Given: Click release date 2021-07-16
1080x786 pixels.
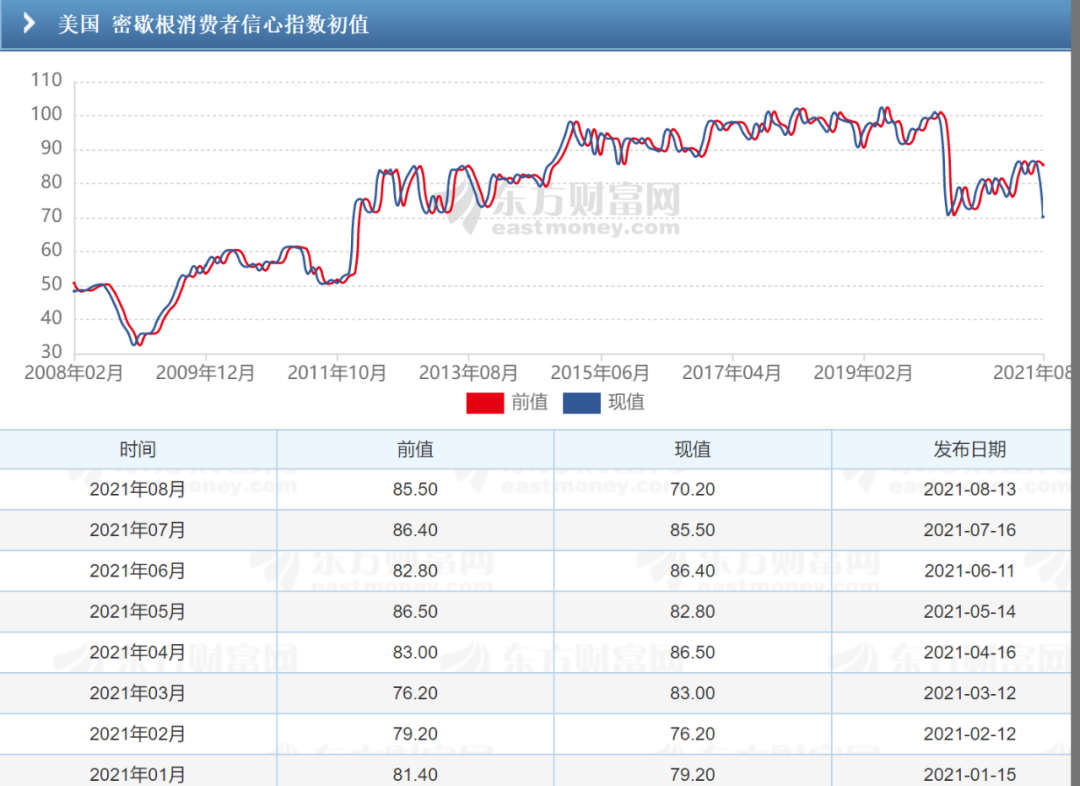Looking at the screenshot, I should (x=970, y=530).
